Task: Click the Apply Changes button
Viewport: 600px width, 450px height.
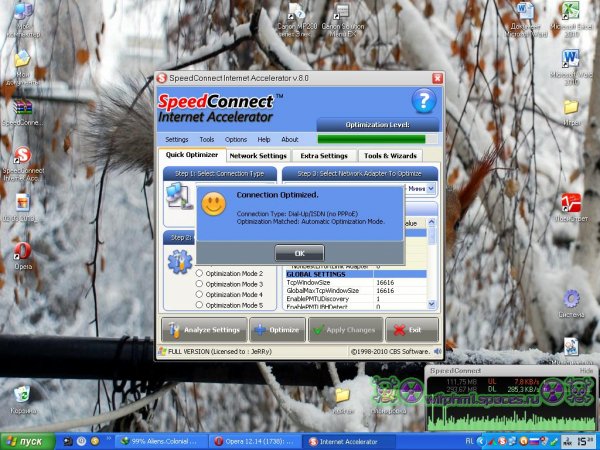Action: [x=346, y=329]
